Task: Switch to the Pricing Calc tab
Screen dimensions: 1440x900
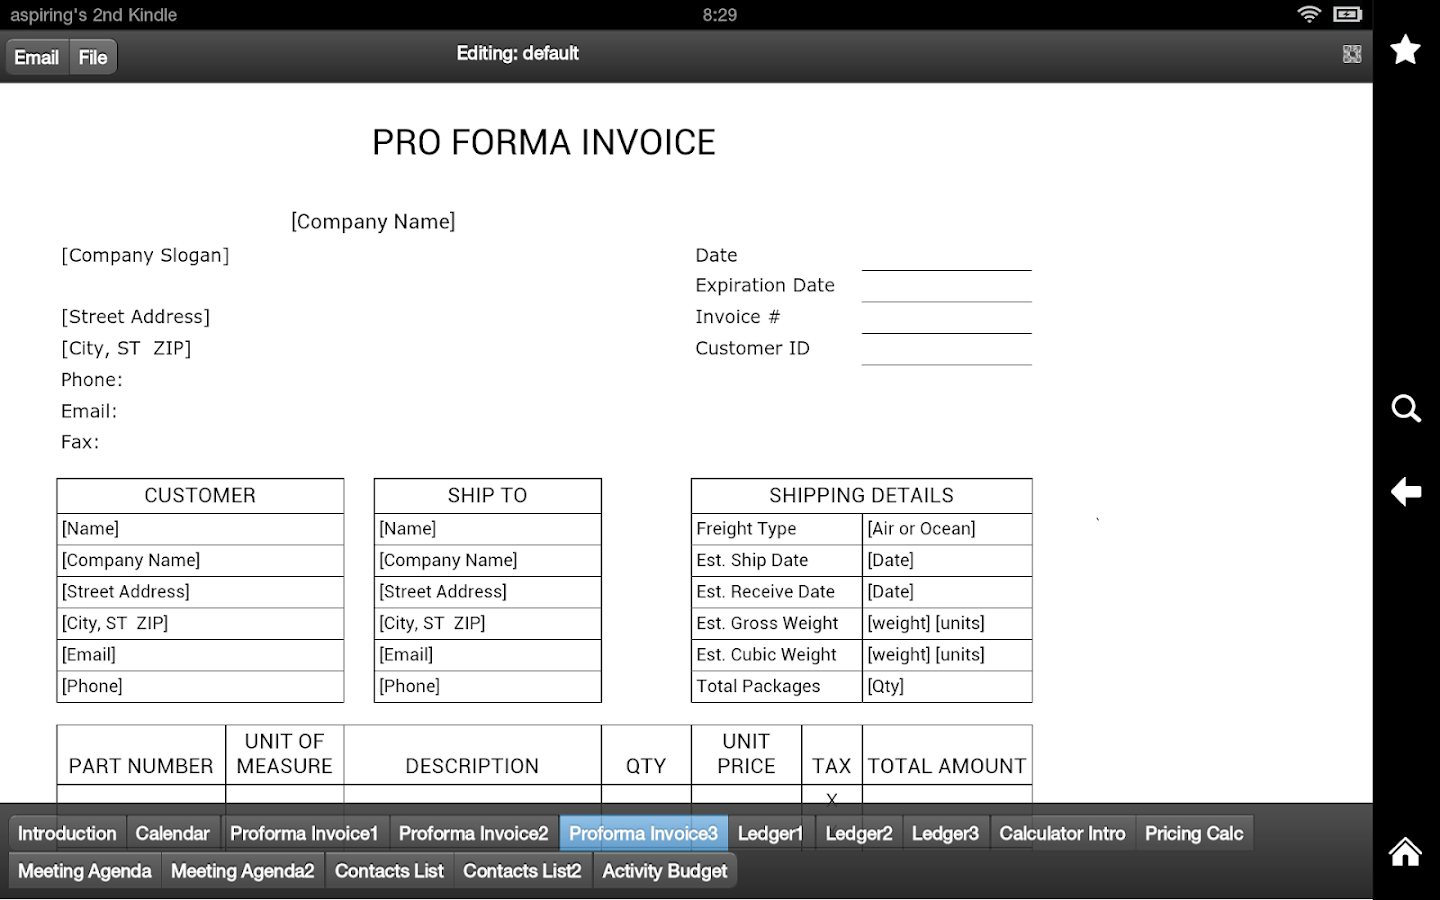Action: coord(1194,833)
